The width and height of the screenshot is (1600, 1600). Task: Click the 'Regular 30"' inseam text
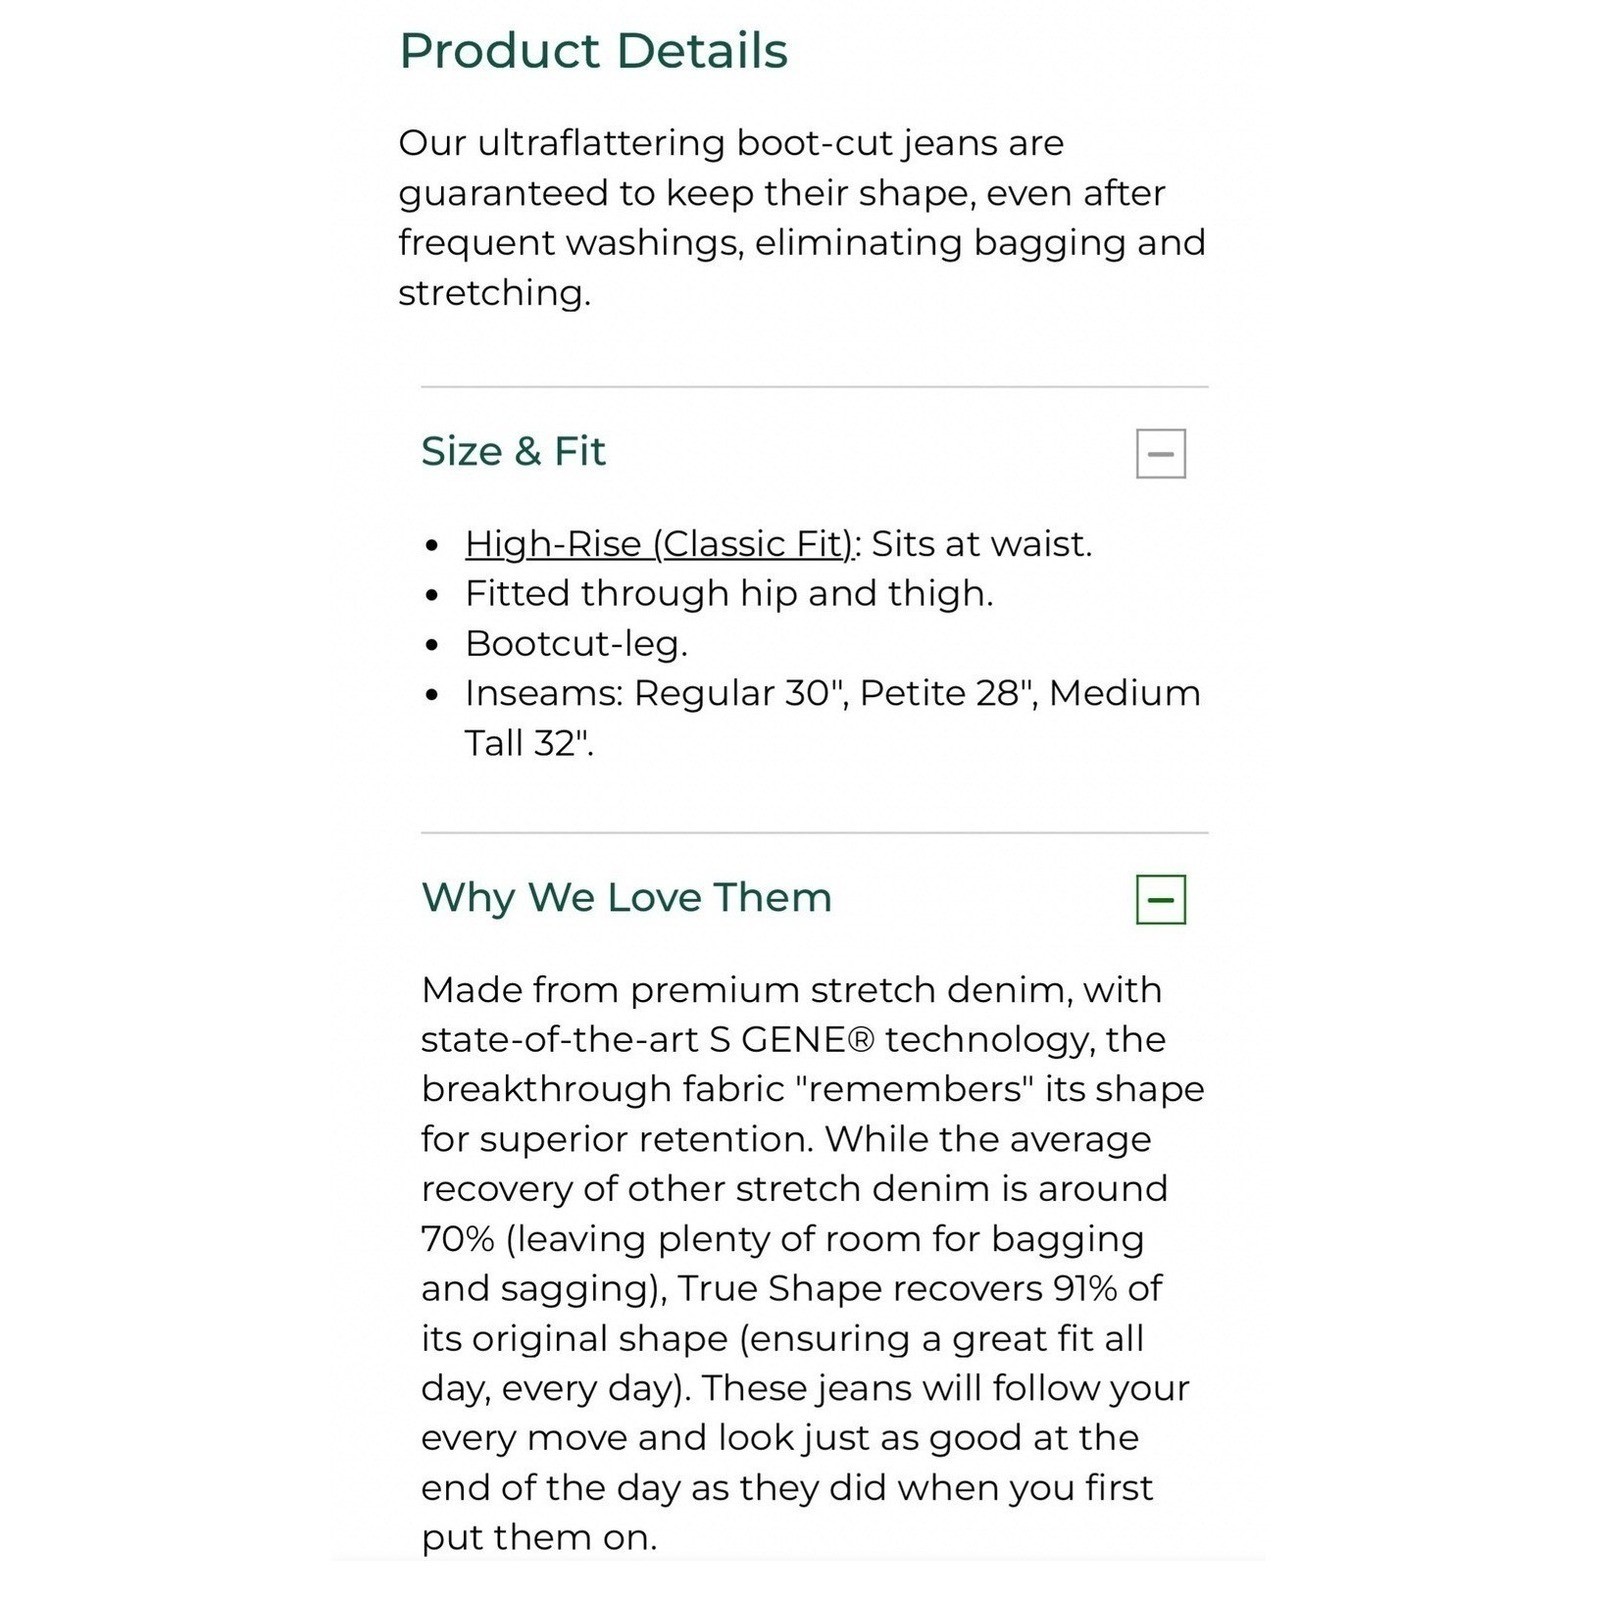click(x=741, y=693)
